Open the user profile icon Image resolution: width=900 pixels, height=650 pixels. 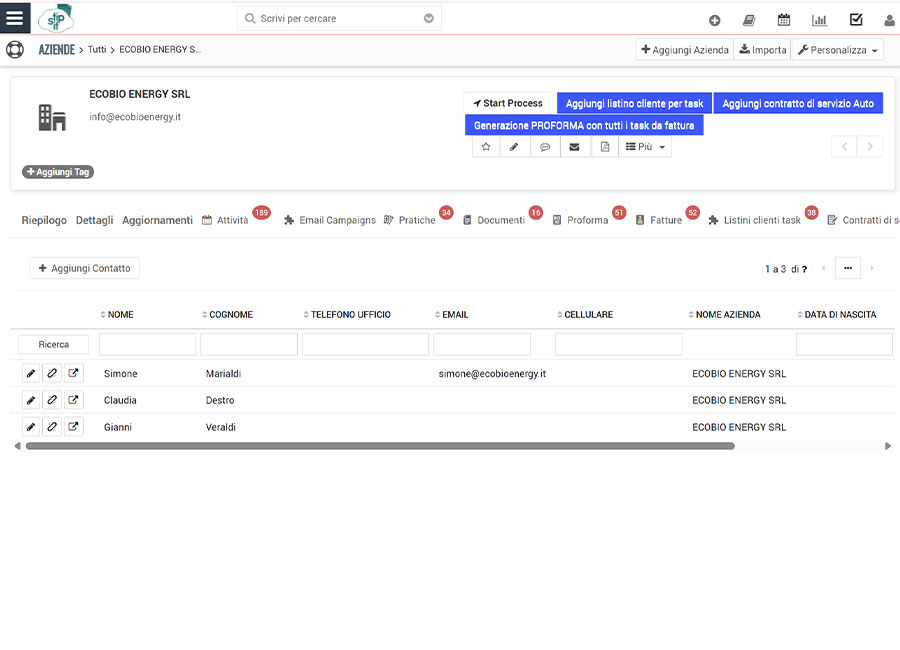pyautogui.click(x=888, y=19)
